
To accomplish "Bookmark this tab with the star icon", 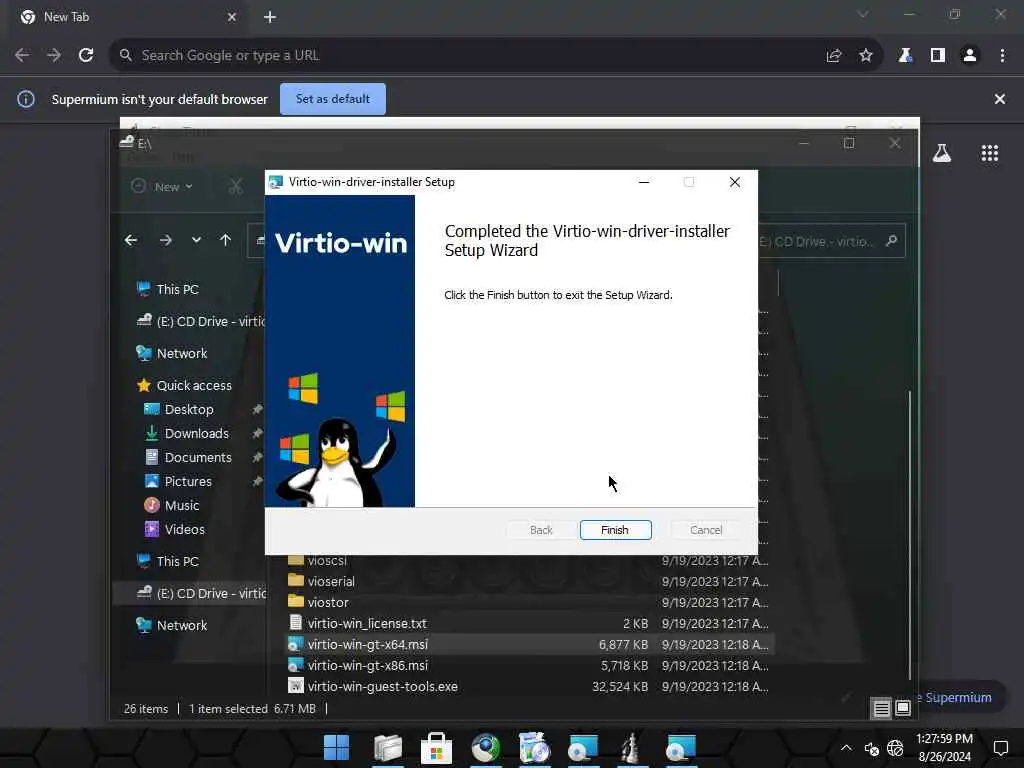I will [865, 56].
